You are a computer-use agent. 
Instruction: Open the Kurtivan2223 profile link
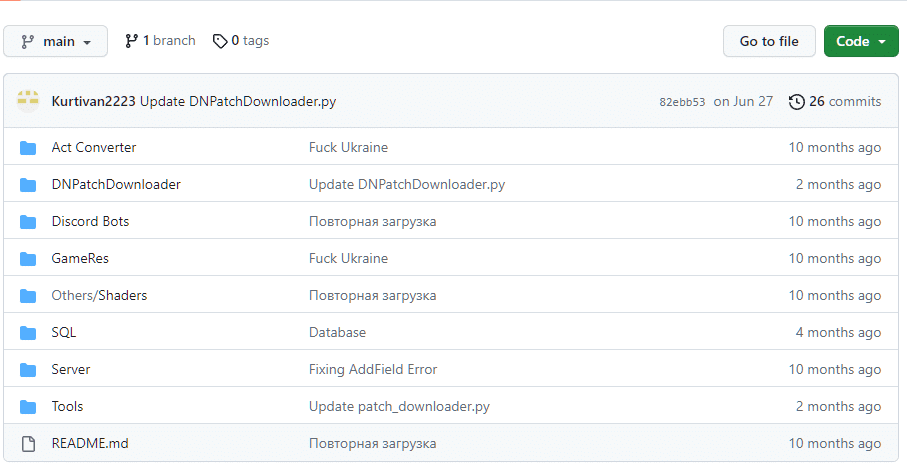tap(93, 101)
